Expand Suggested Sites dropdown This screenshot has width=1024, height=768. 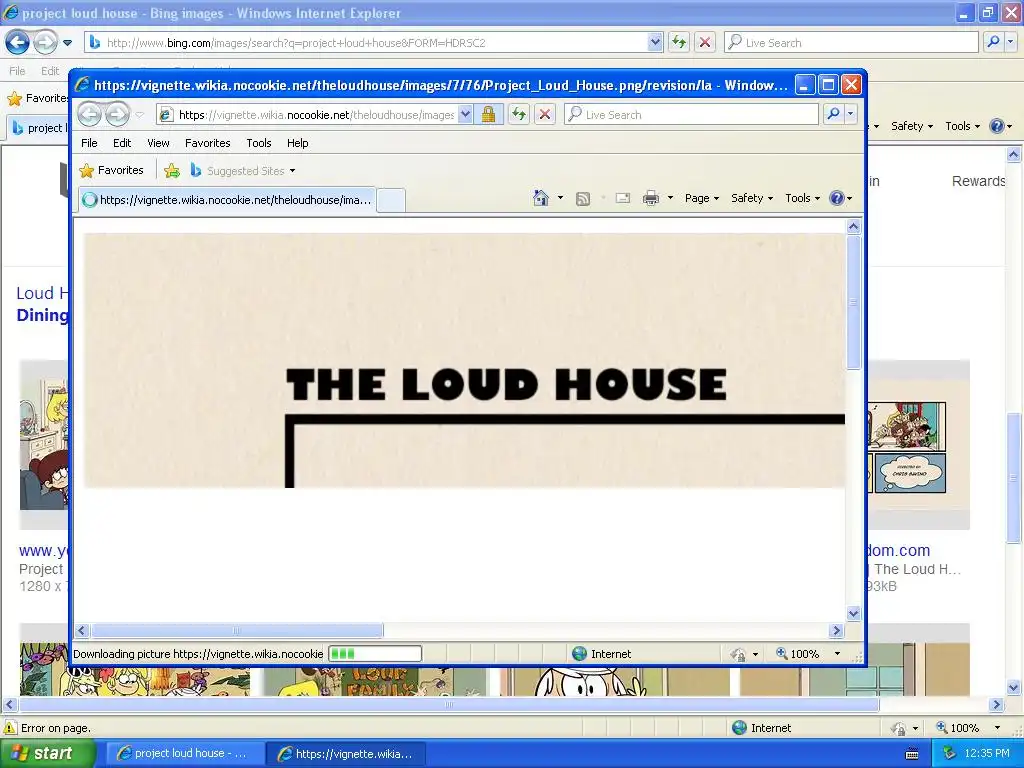293,171
